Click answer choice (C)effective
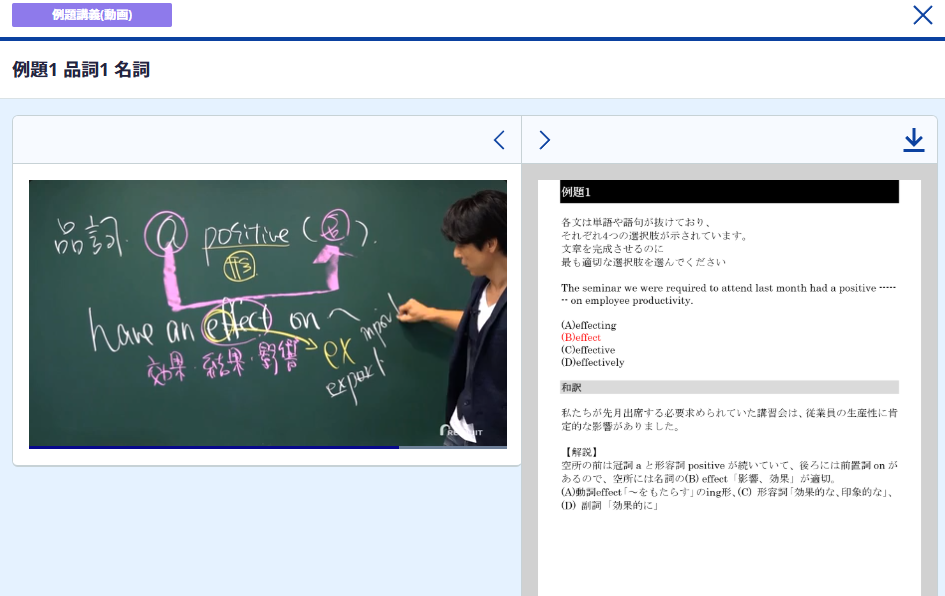This screenshot has width=945, height=596. [588, 350]
